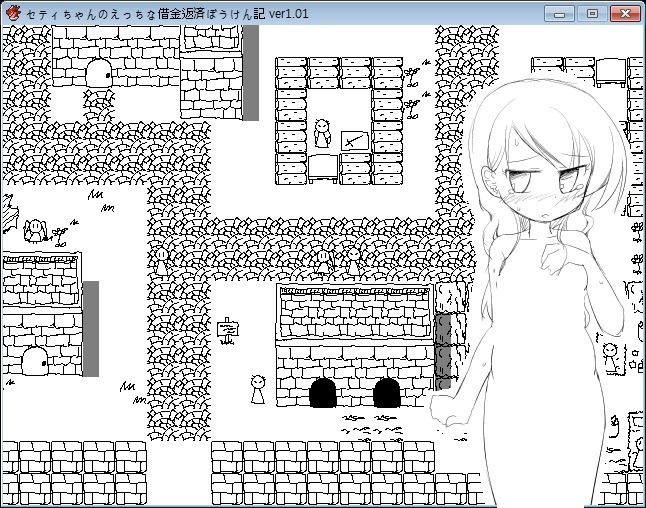Click the window title text ending in ver1.01
The image size is (646, 508).
click(167, 14)
